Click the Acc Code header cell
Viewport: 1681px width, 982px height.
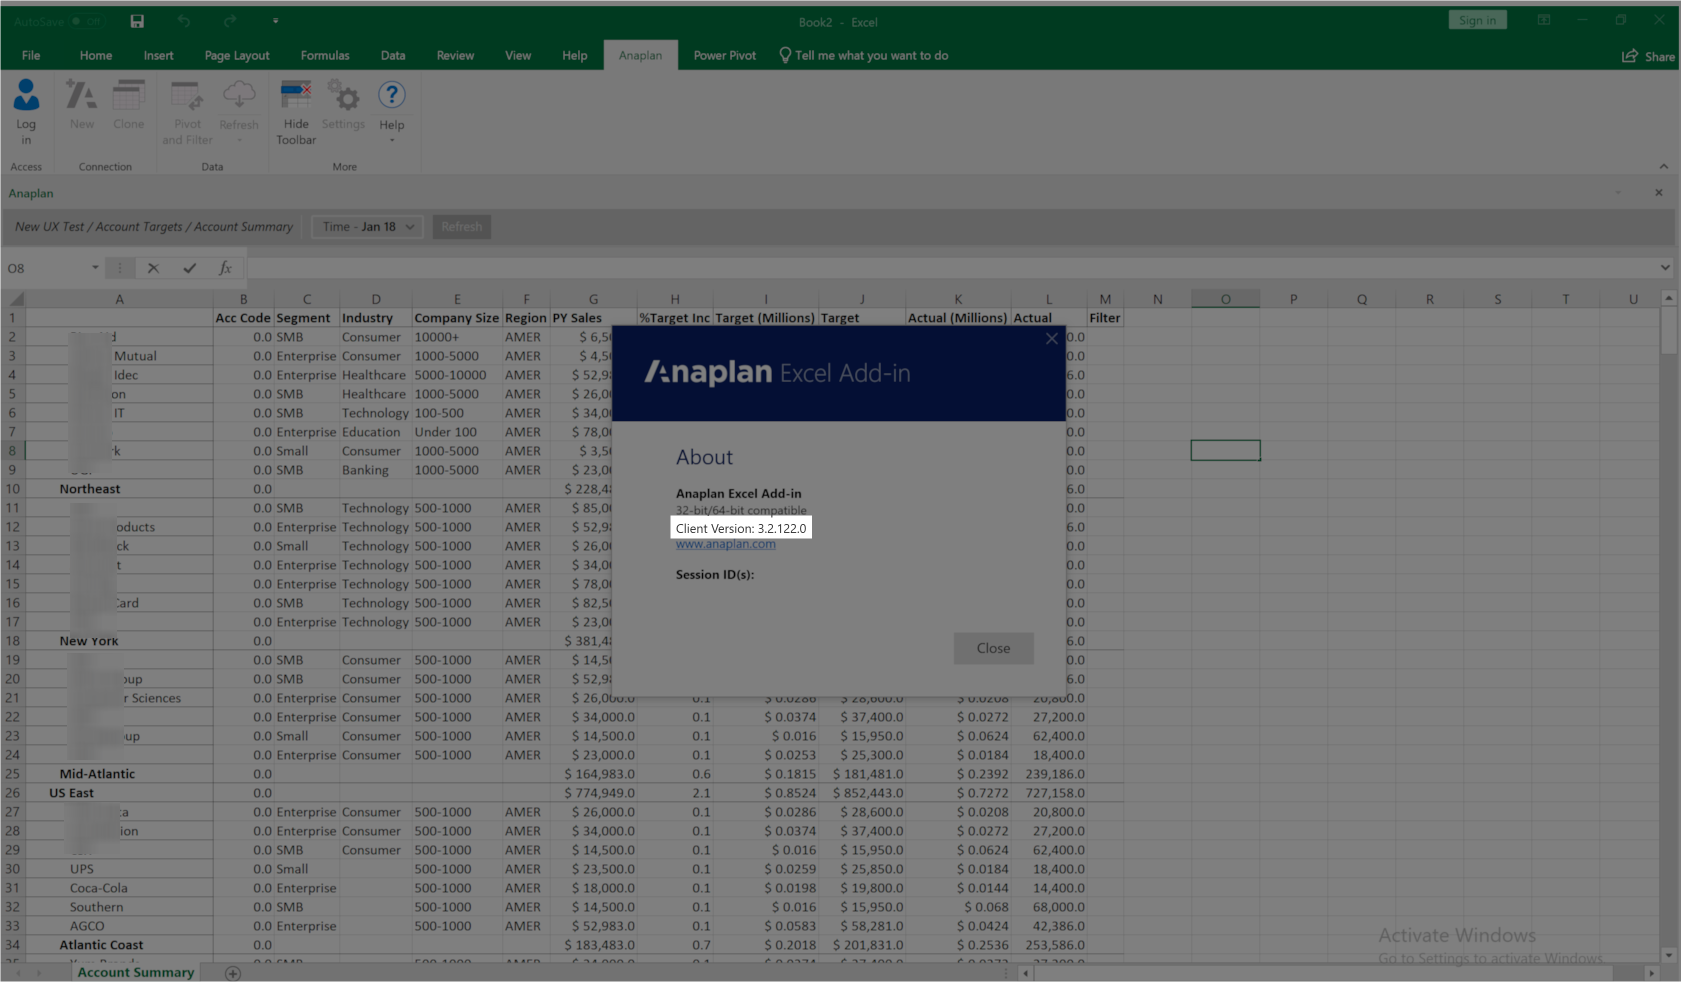pos(243,318)
